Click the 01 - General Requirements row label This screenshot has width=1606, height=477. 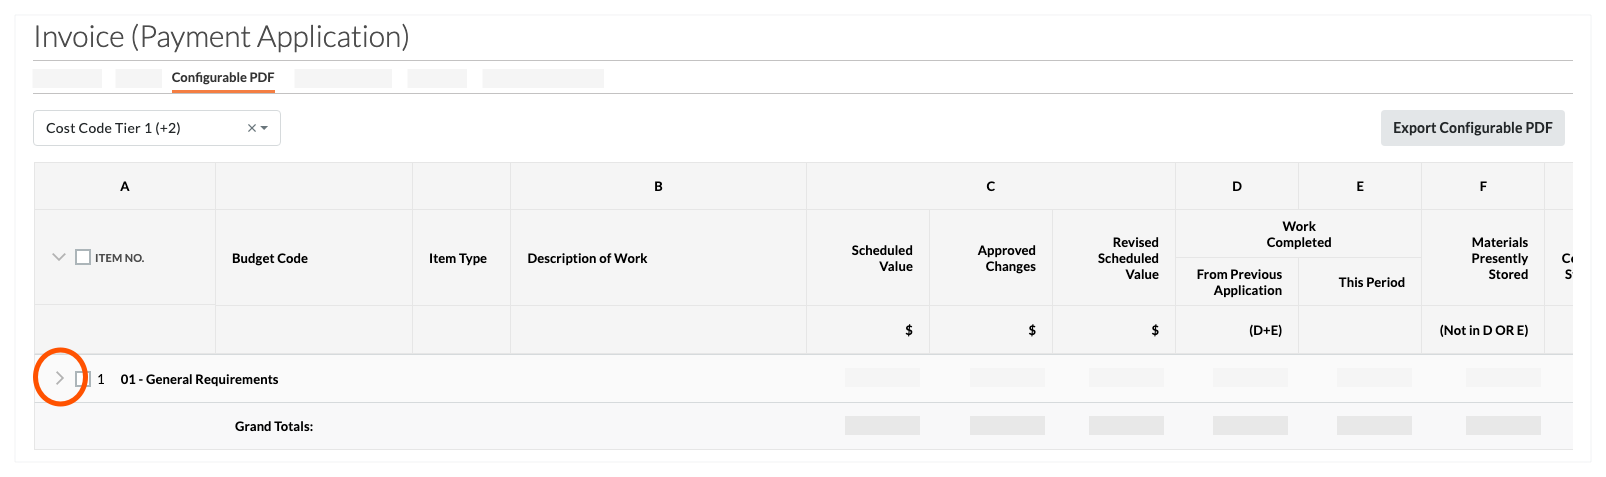pos(199,379)
